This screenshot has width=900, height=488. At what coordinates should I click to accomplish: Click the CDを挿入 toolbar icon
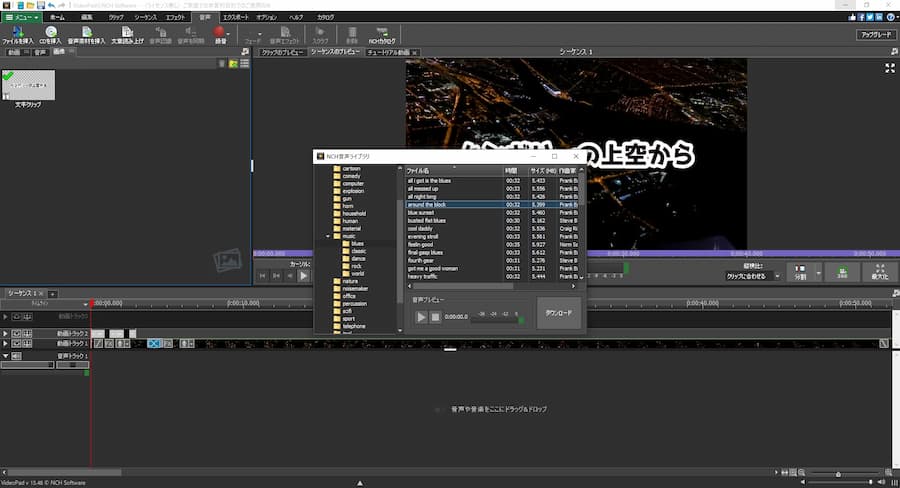[51, 32]
